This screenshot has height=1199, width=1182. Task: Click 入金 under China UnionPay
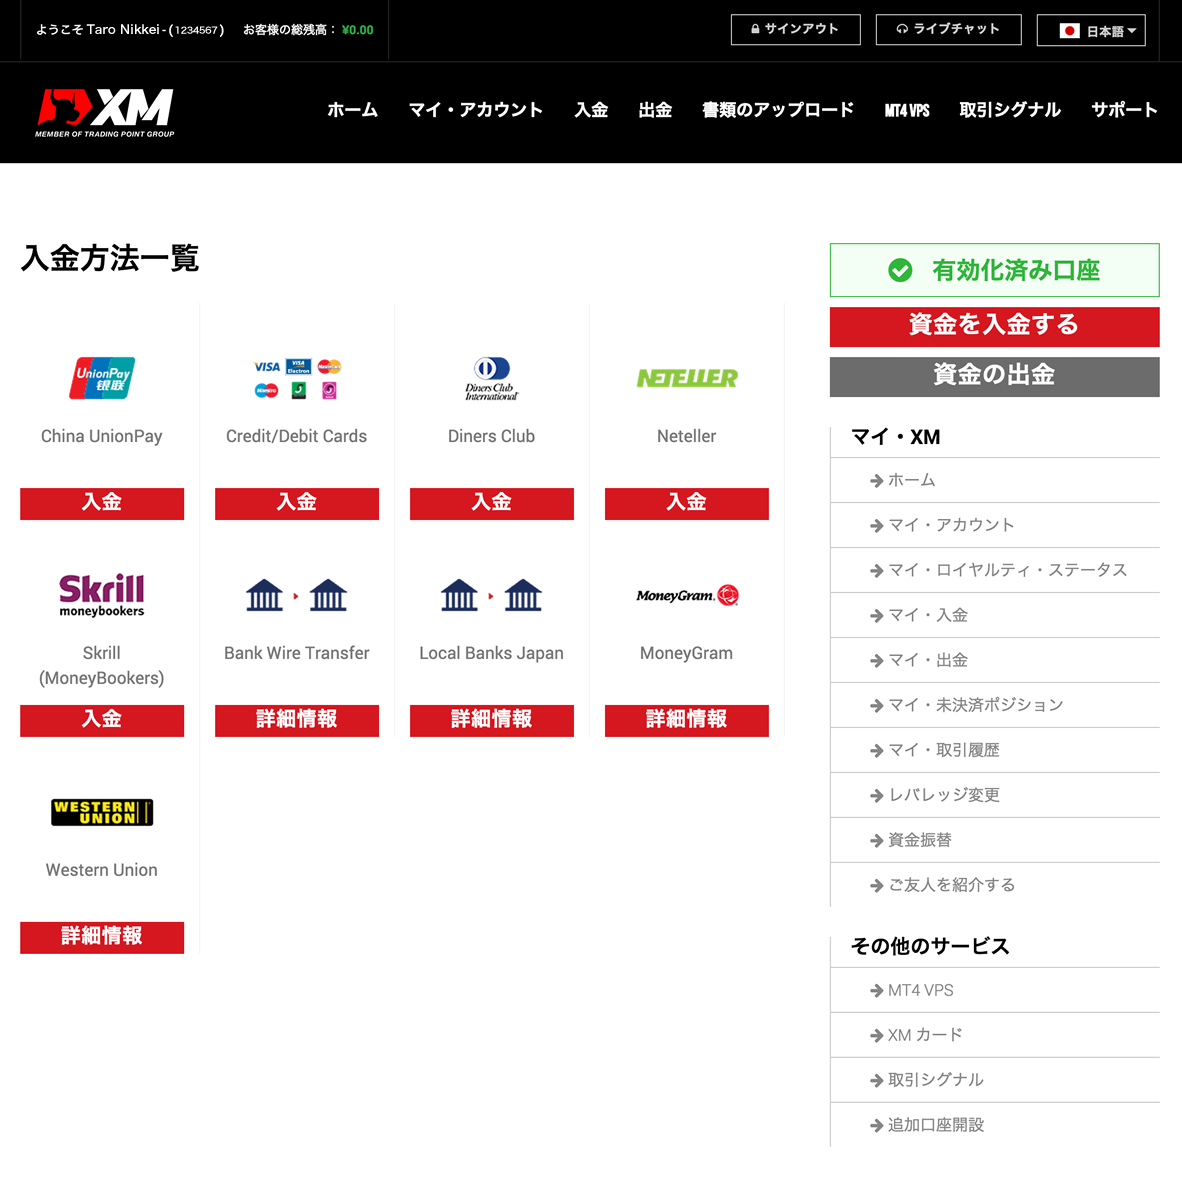(x=102, y=503)
